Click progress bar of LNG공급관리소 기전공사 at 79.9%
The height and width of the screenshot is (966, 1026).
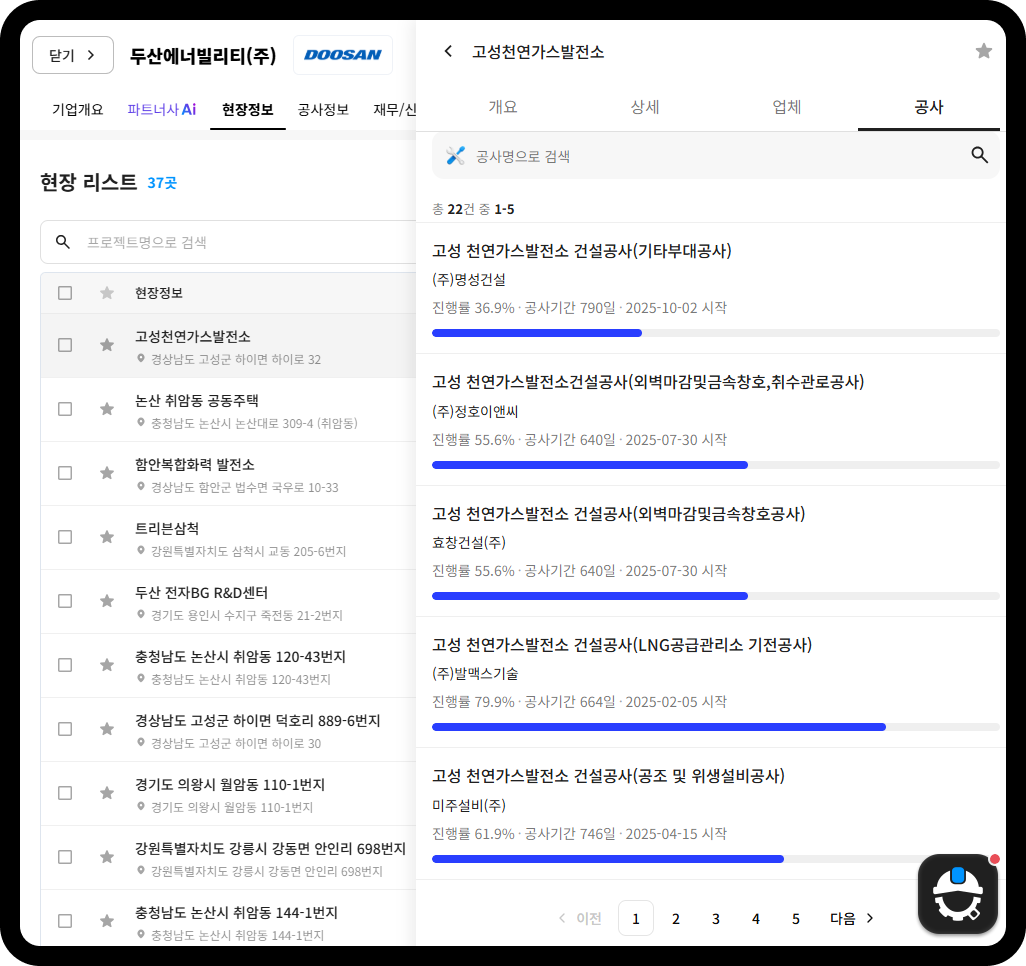click(716, 727)
